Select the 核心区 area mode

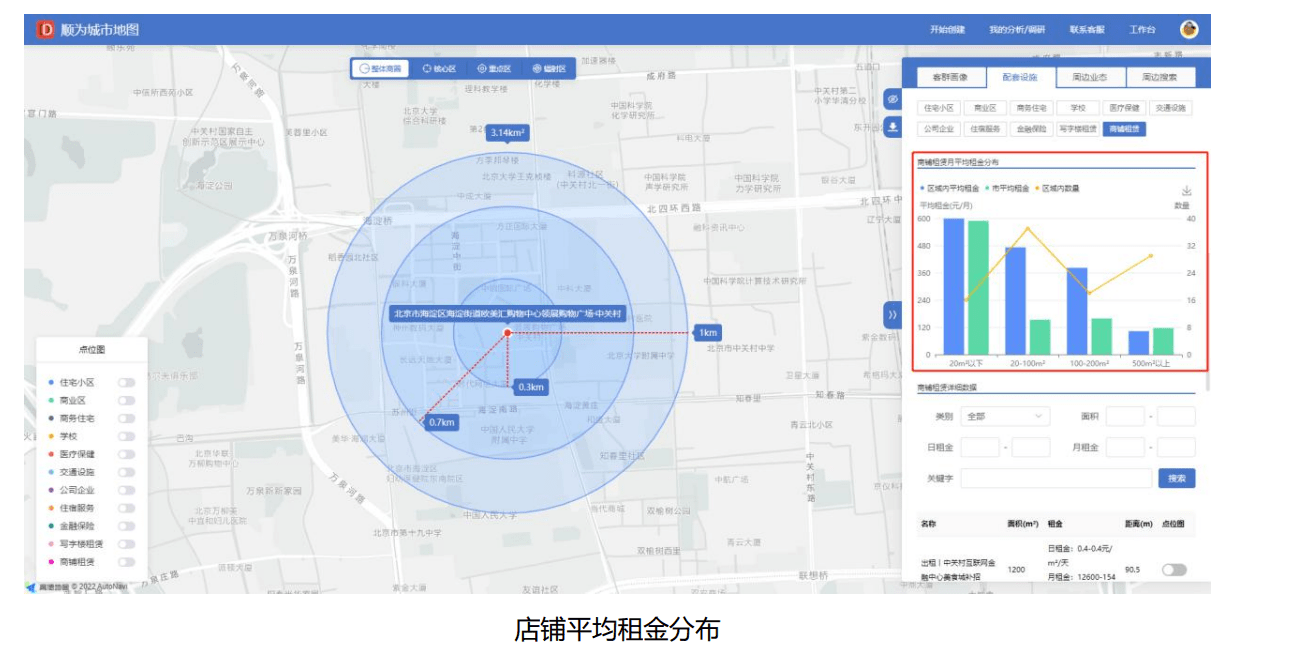(439, 69)
